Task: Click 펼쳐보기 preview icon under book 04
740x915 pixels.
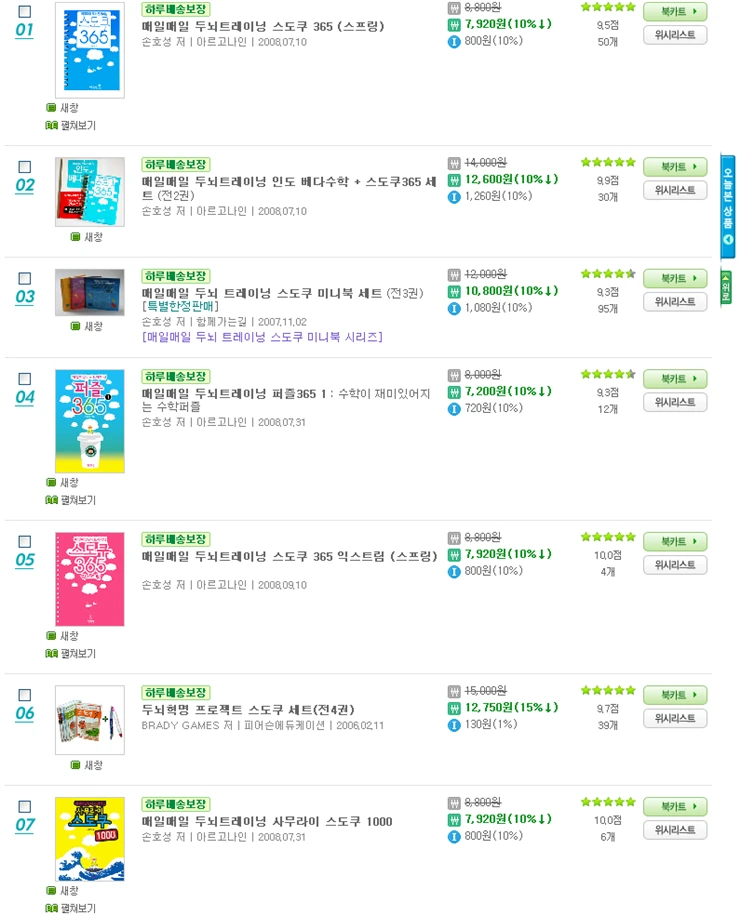Action: tap(51, 500)
